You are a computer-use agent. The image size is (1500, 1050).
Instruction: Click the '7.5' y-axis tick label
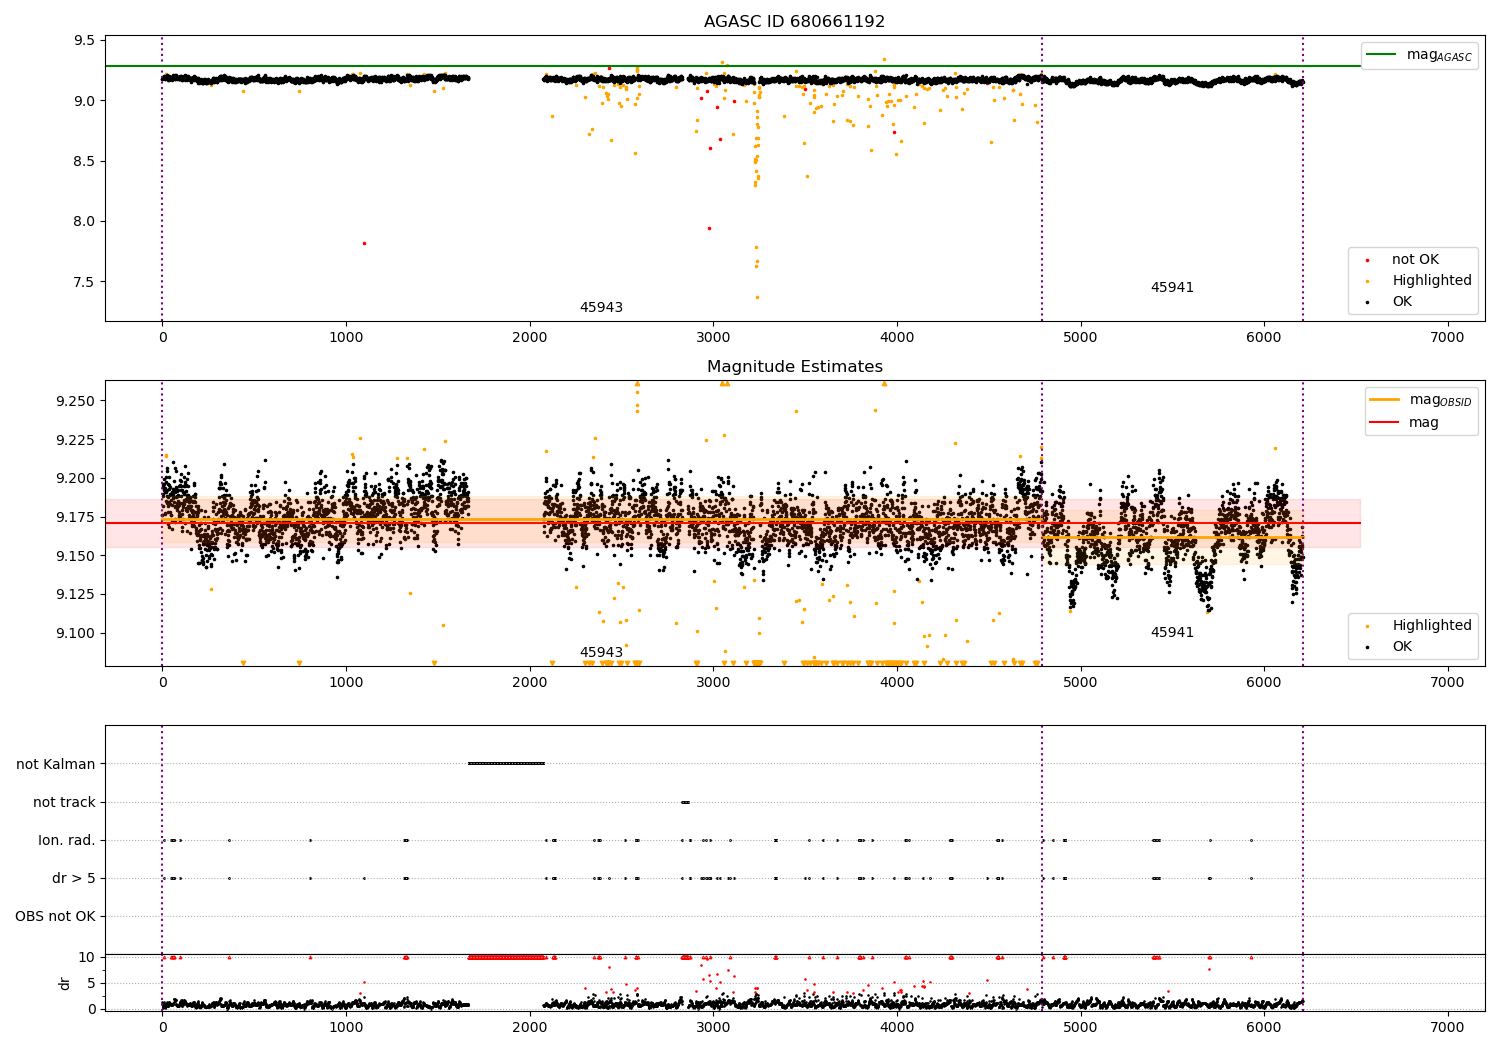[86, 282]
